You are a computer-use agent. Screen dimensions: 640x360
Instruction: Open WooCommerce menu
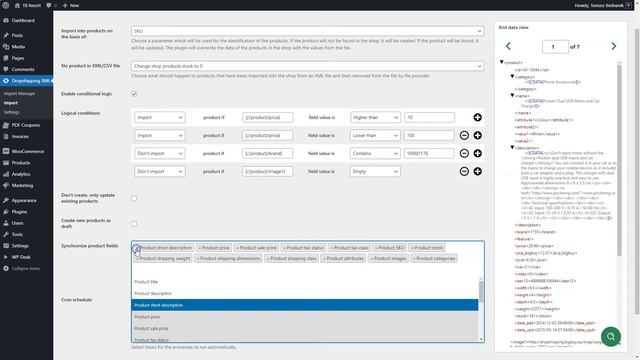(x=28, y=151)
